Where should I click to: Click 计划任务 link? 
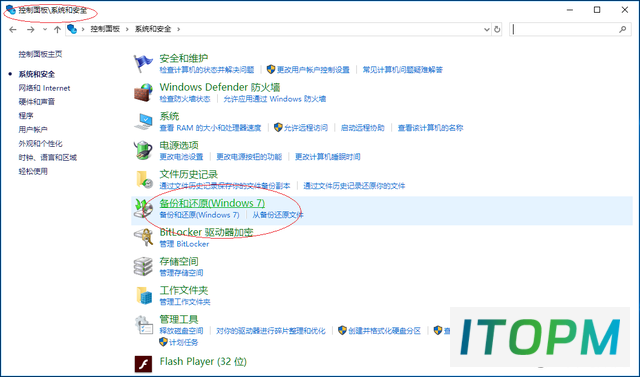[x=183, y=342]
